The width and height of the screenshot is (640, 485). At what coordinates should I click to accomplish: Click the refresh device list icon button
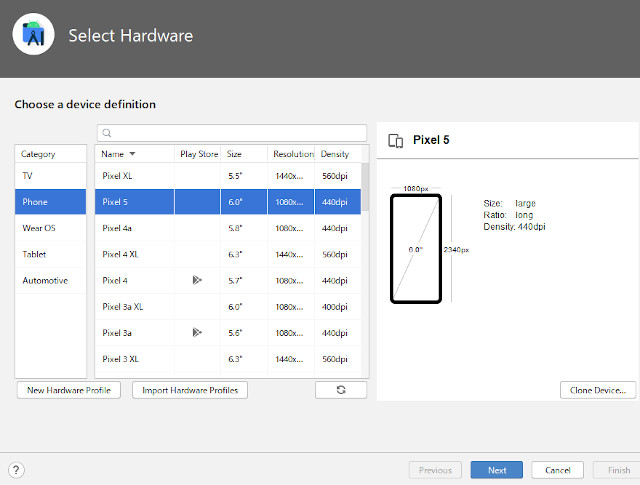click(x=341, y=390)
